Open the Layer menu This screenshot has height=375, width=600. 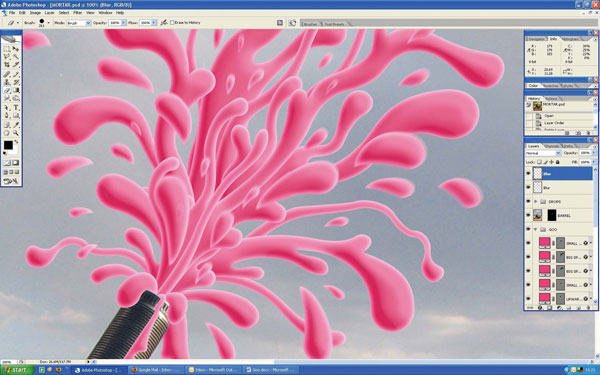click(50, 13)
